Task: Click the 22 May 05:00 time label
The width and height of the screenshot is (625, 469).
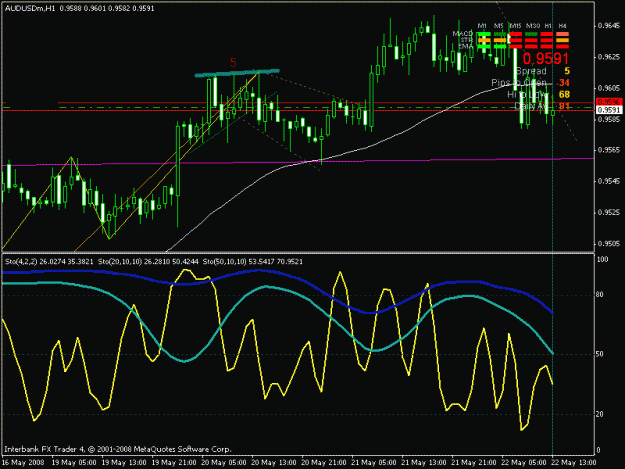Action: [x=524, y=463]
